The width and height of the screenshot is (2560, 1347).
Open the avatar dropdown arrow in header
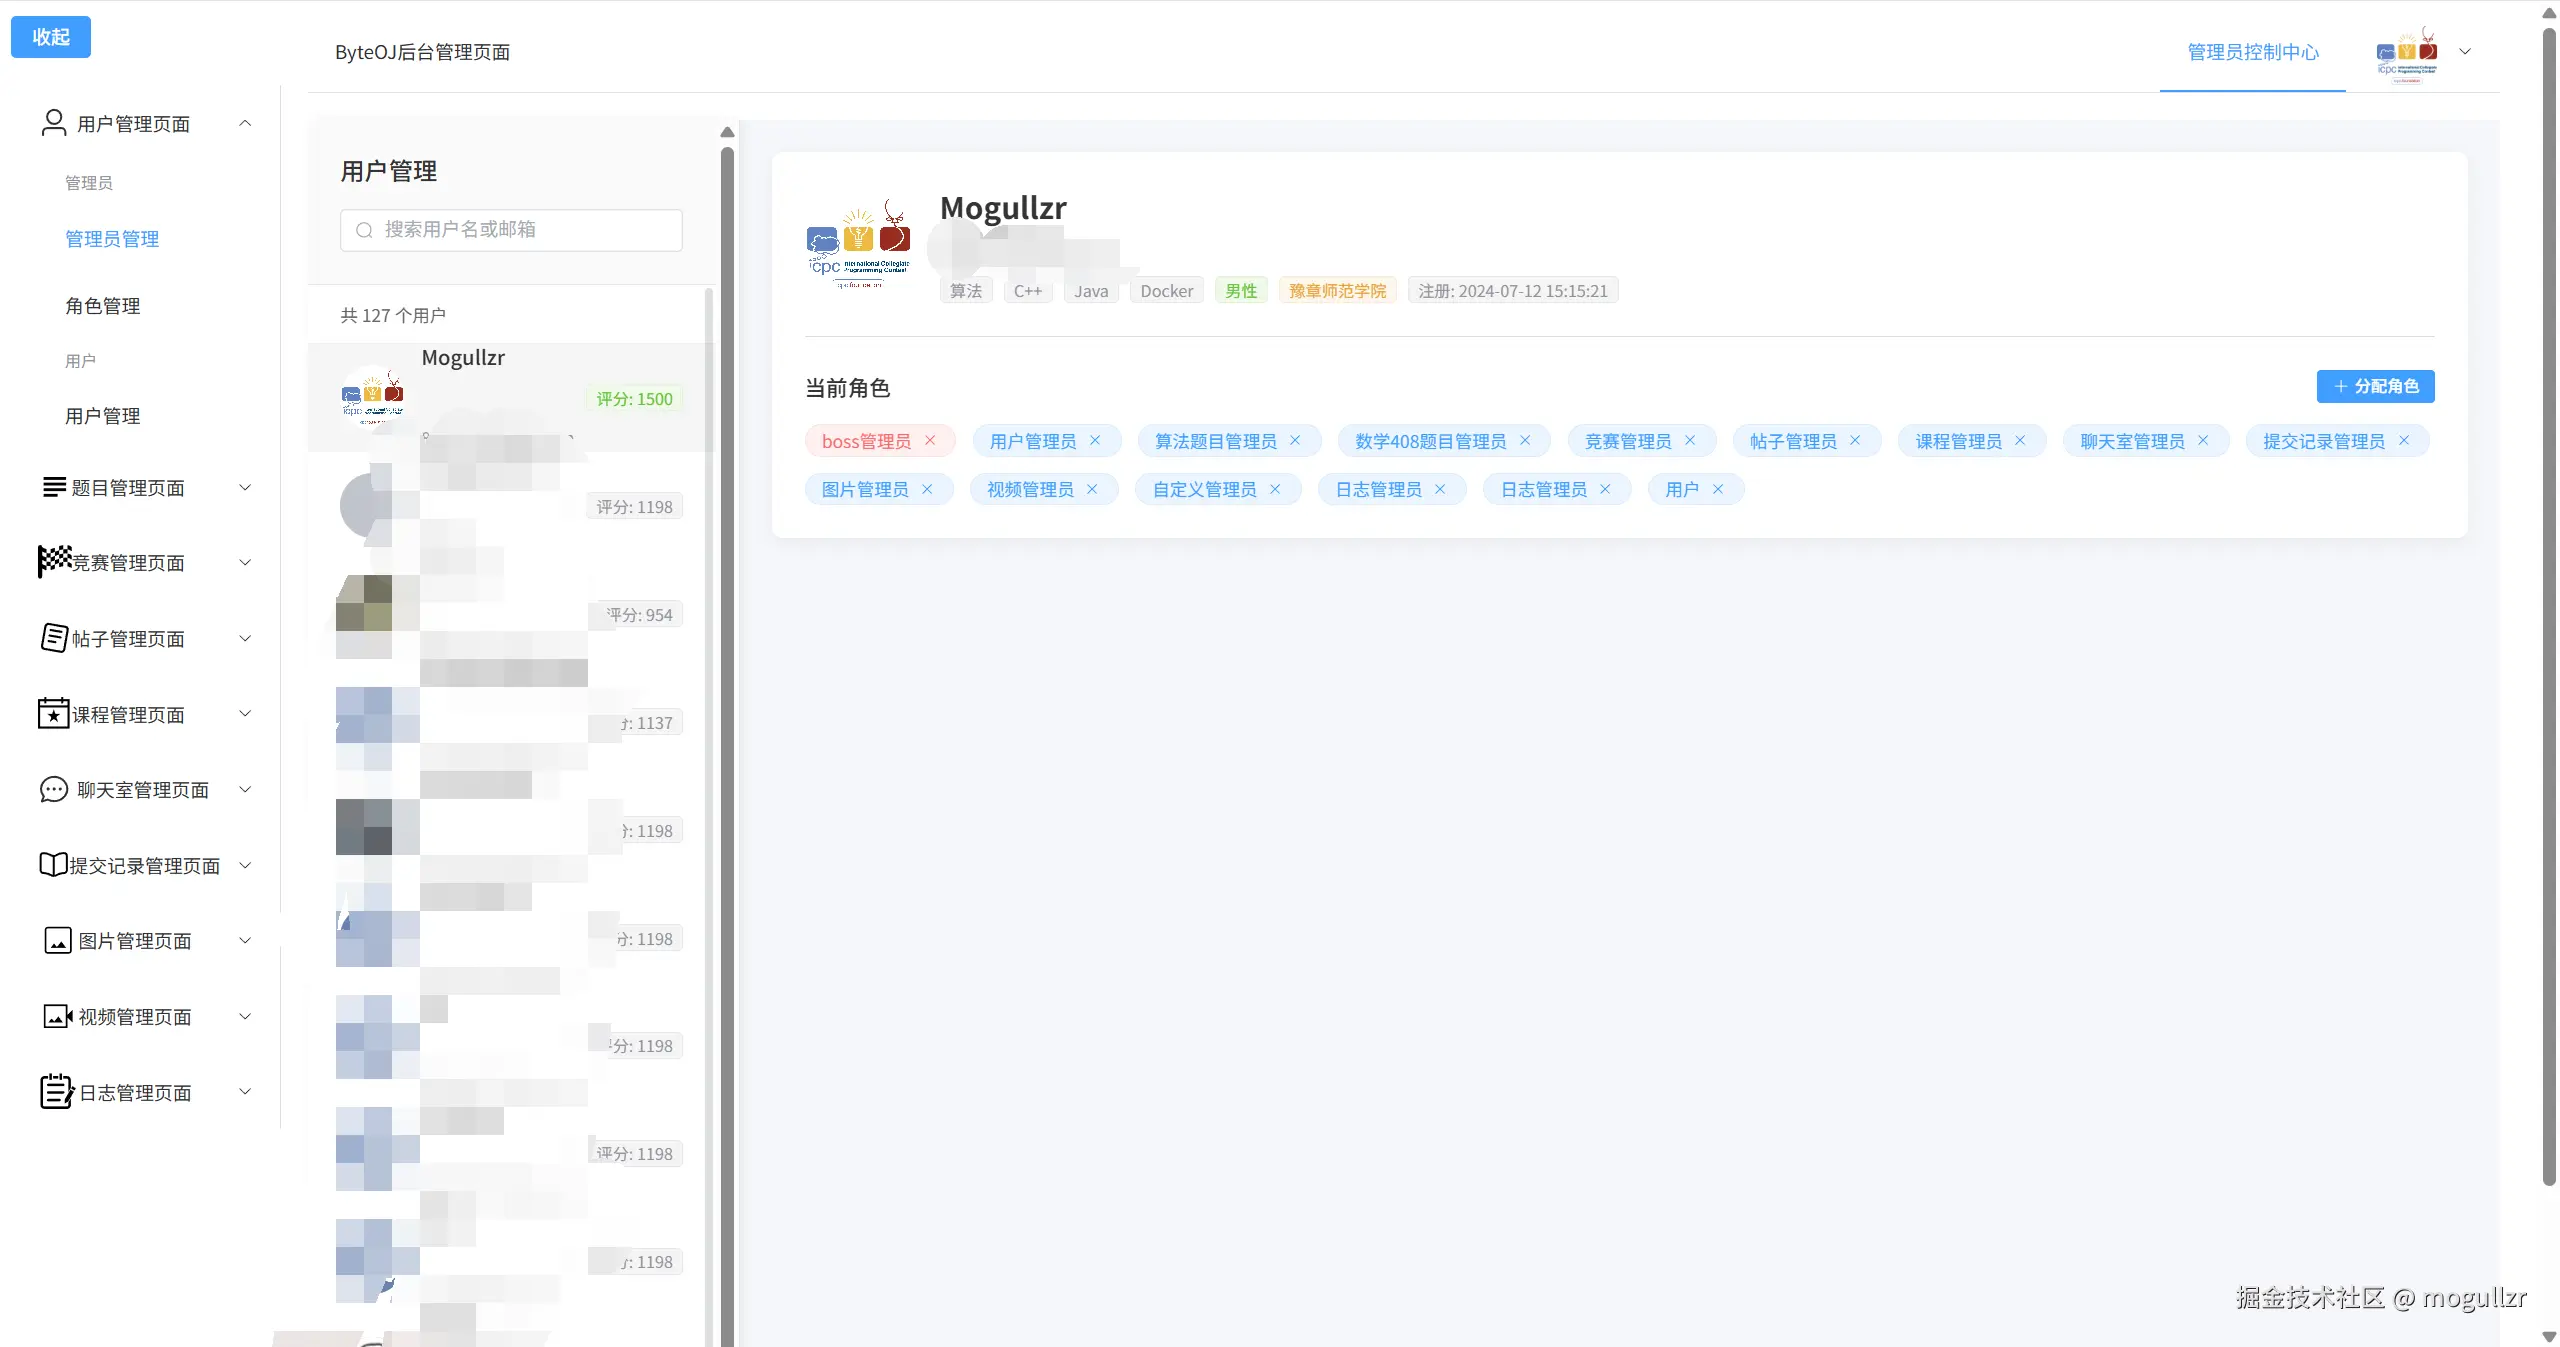coord(2465,52)
